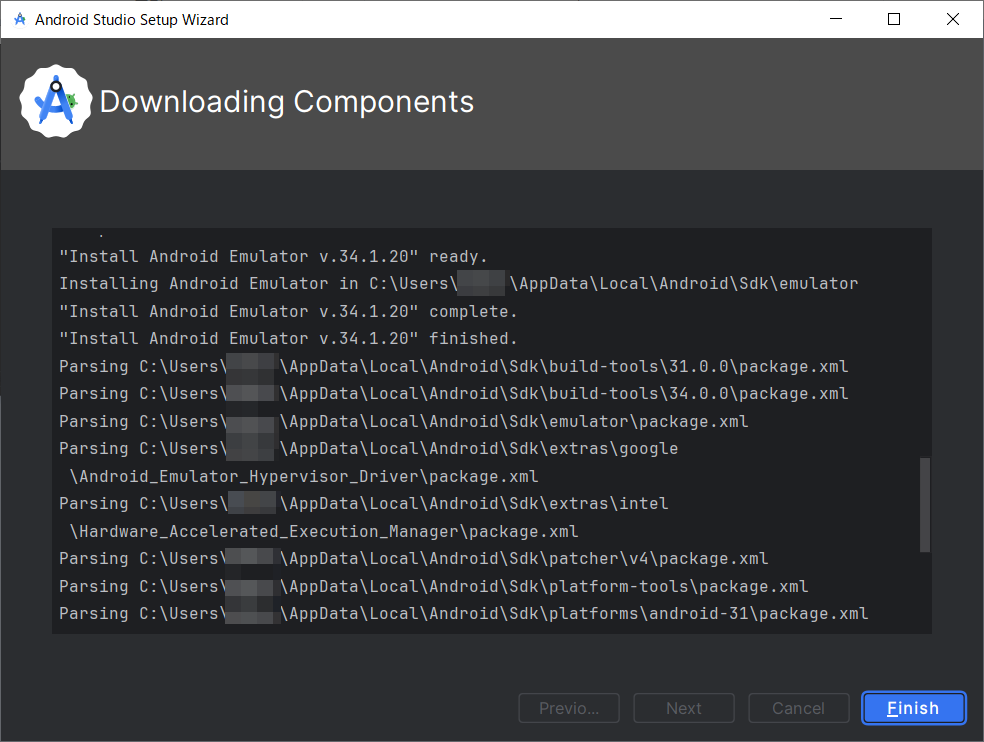Click the Android Emulator "finished" log line
Image resolution: width=984 pixels, height=742 pixels.
point(288,339)
